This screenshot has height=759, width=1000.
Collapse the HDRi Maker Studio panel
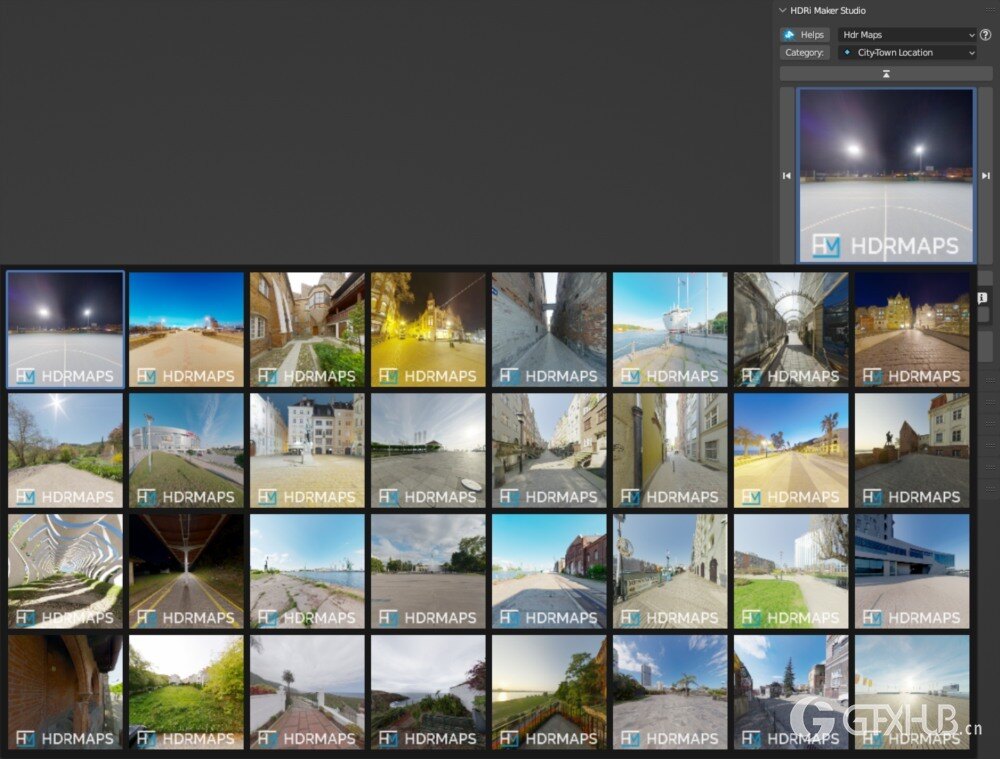[781, 10]
